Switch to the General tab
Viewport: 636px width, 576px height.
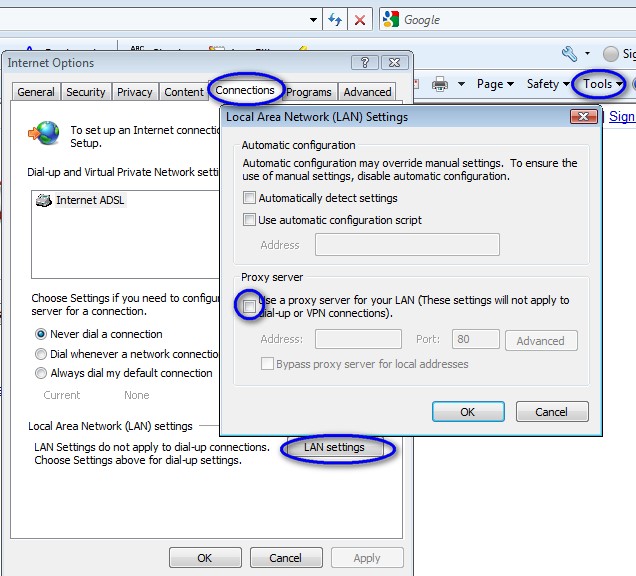click(36, 92)
